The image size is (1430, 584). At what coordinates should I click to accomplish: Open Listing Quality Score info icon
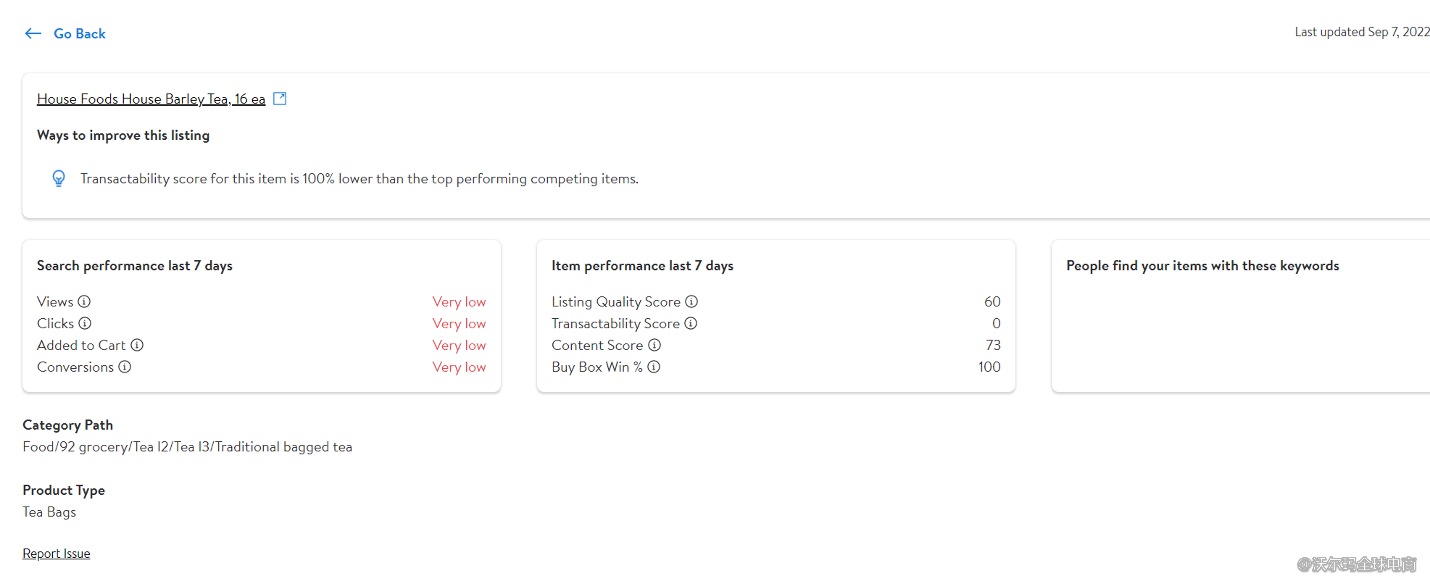point(692,302)
